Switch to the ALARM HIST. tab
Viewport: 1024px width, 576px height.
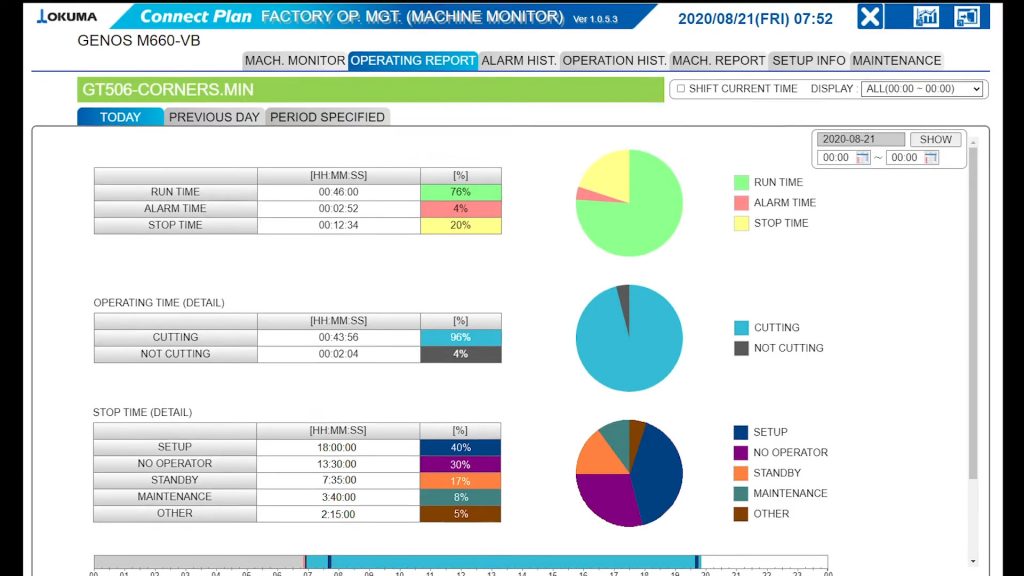coord(518,61)
